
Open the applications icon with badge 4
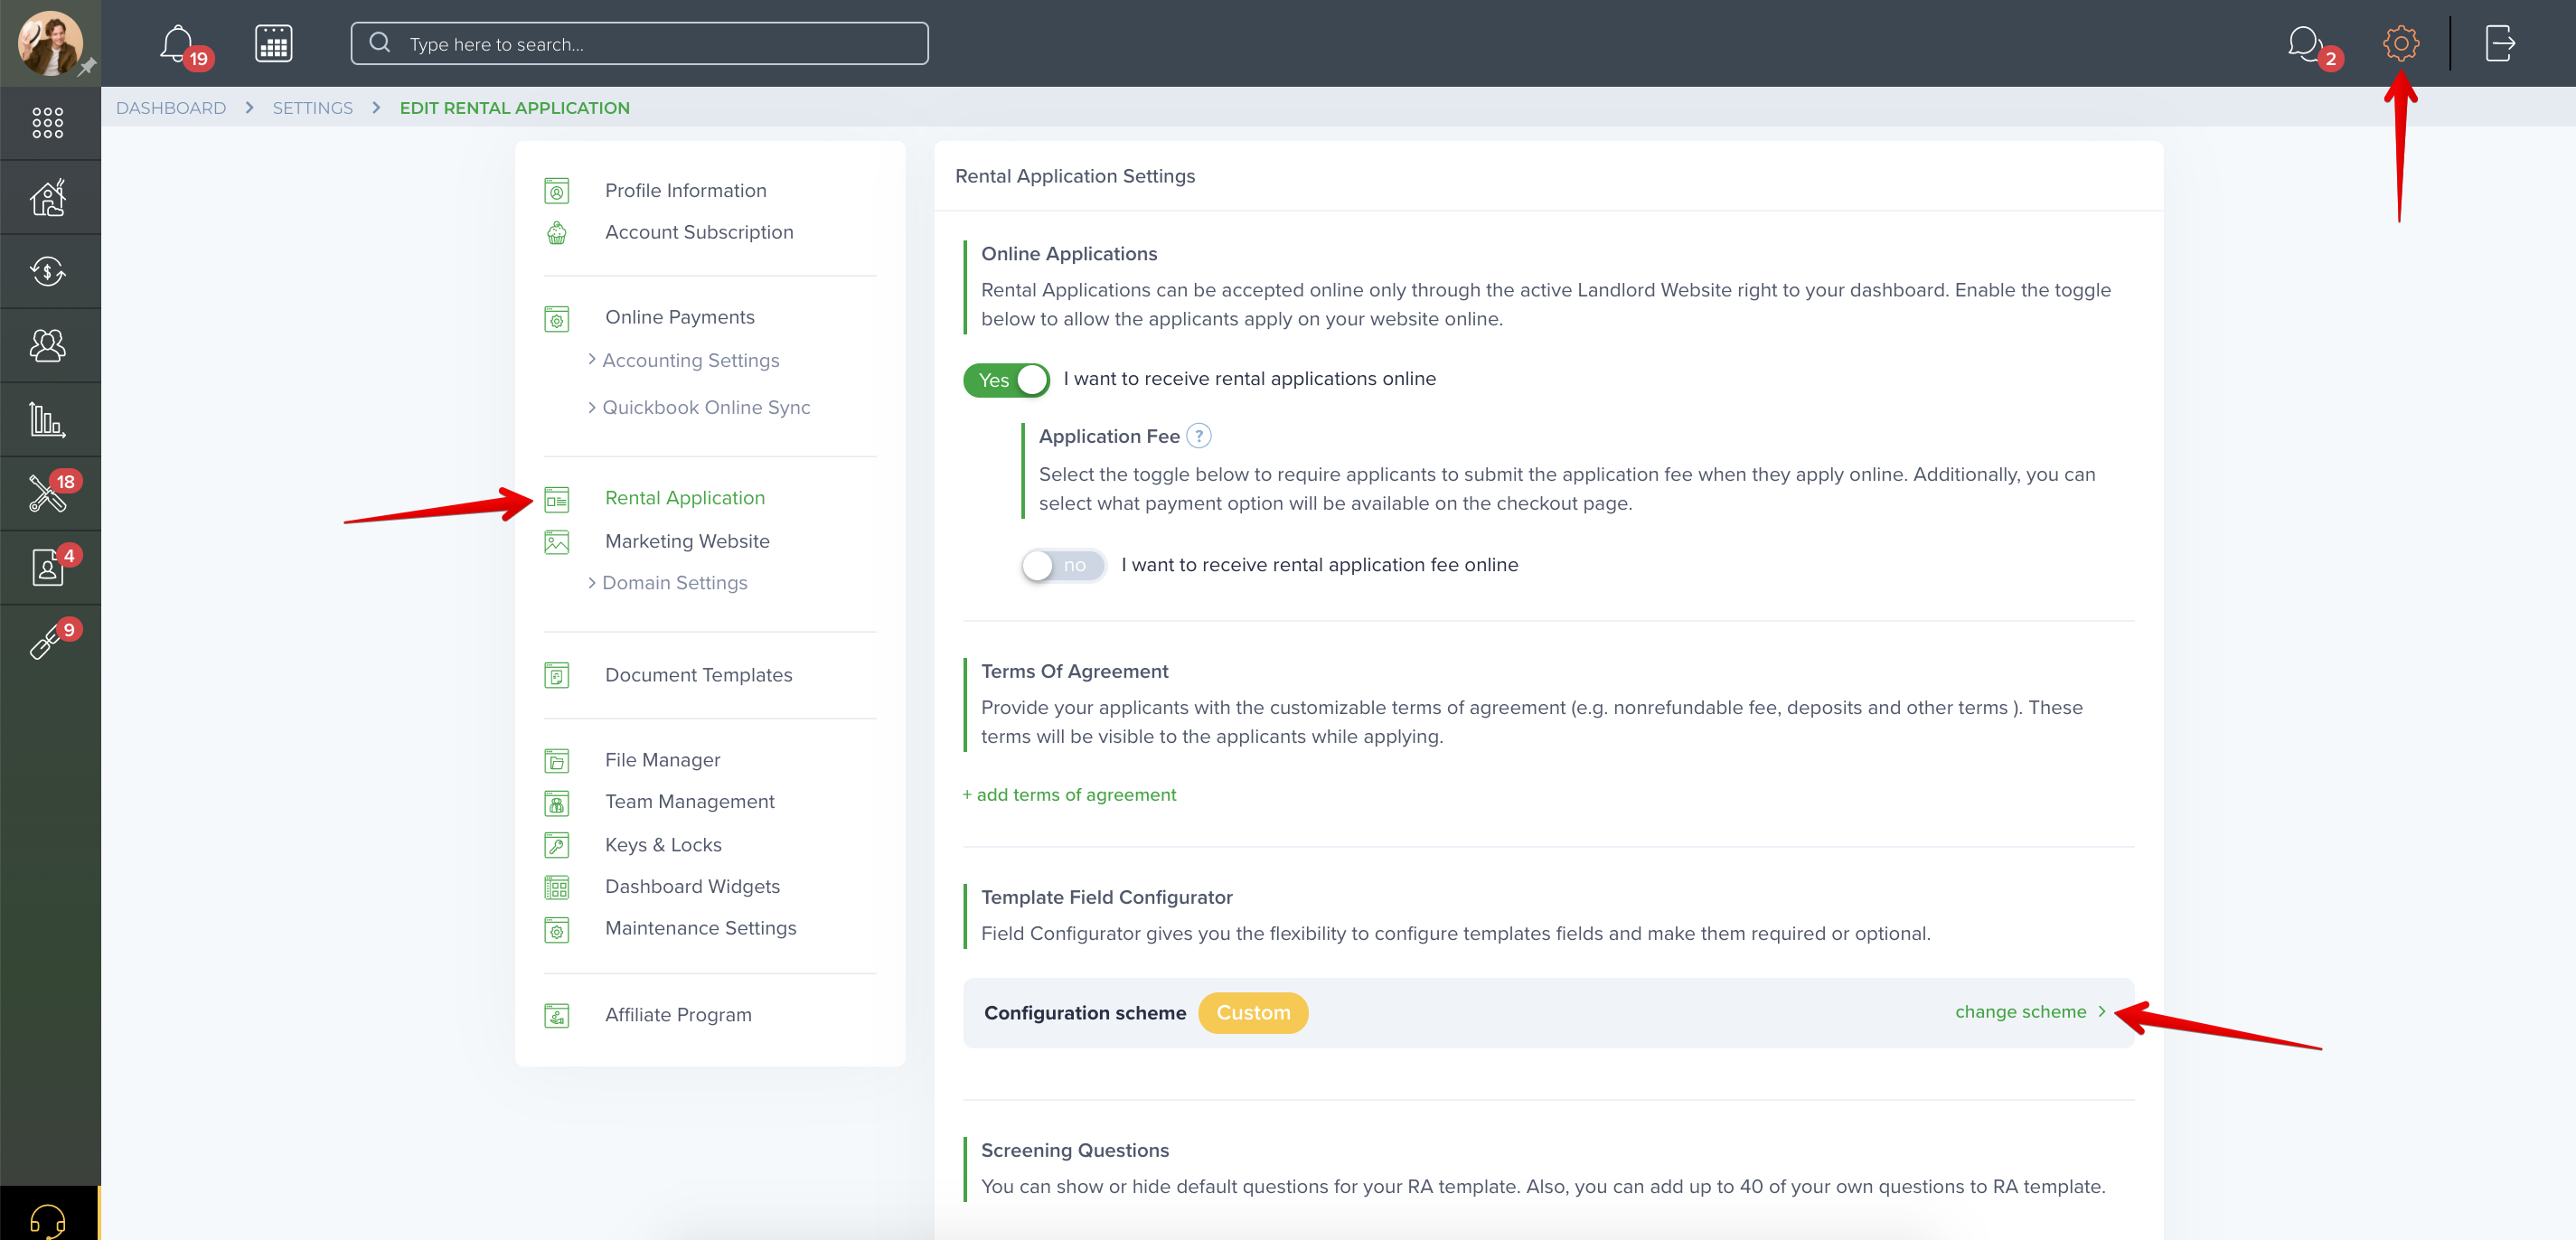point(48,567)
